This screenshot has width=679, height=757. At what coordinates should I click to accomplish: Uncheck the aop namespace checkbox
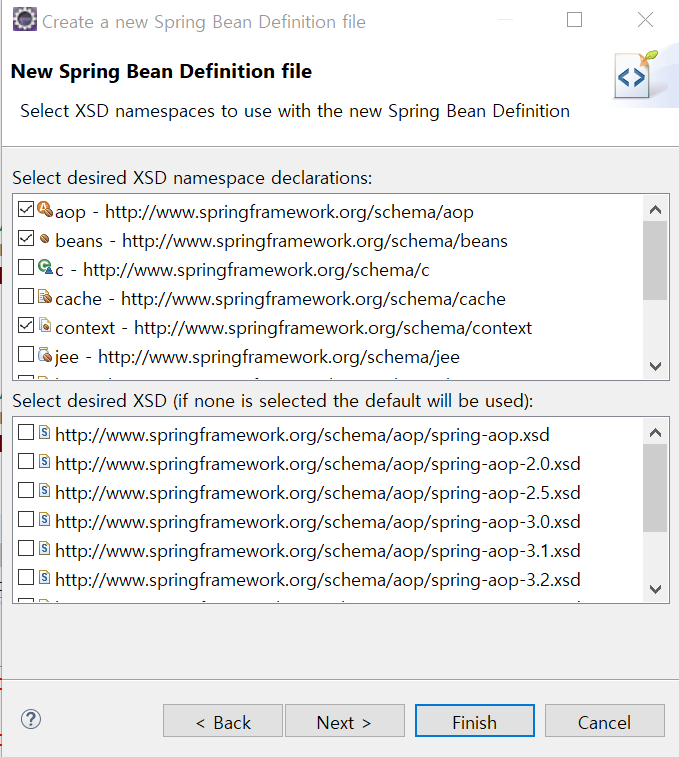pos(26,209)
